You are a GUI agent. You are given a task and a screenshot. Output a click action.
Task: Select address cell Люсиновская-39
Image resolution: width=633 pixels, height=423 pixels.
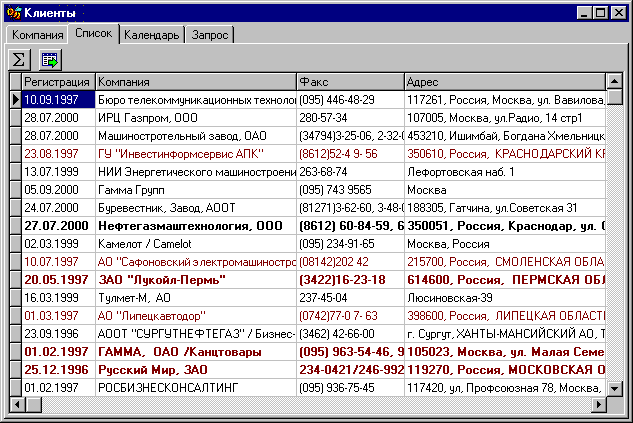coord(505,298)
